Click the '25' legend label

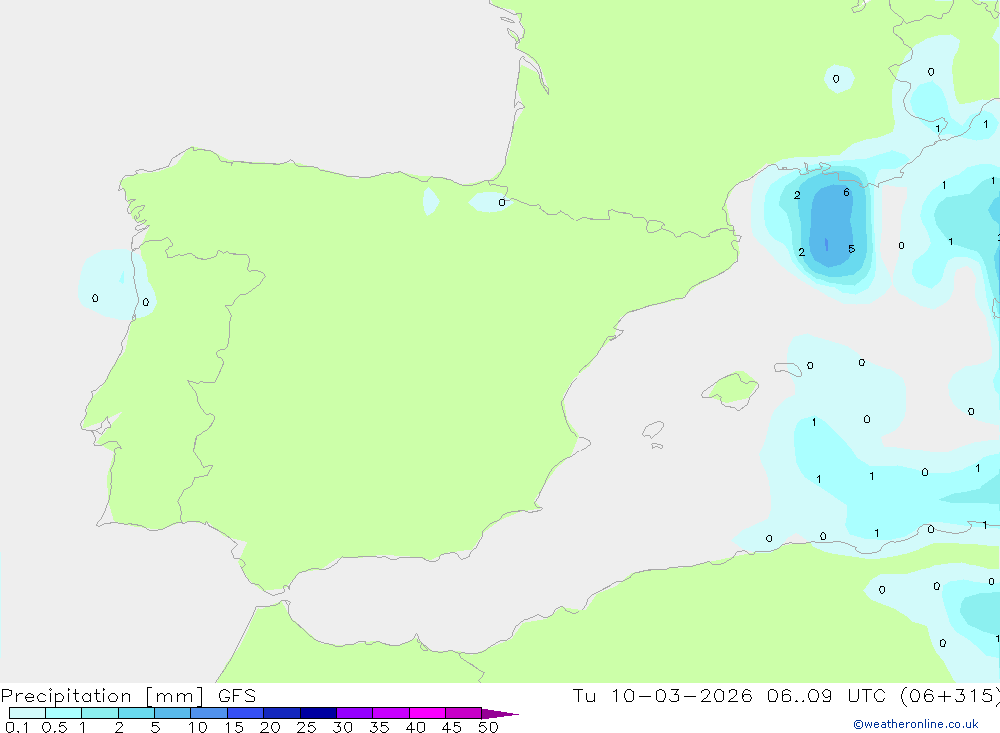point(307,727)
